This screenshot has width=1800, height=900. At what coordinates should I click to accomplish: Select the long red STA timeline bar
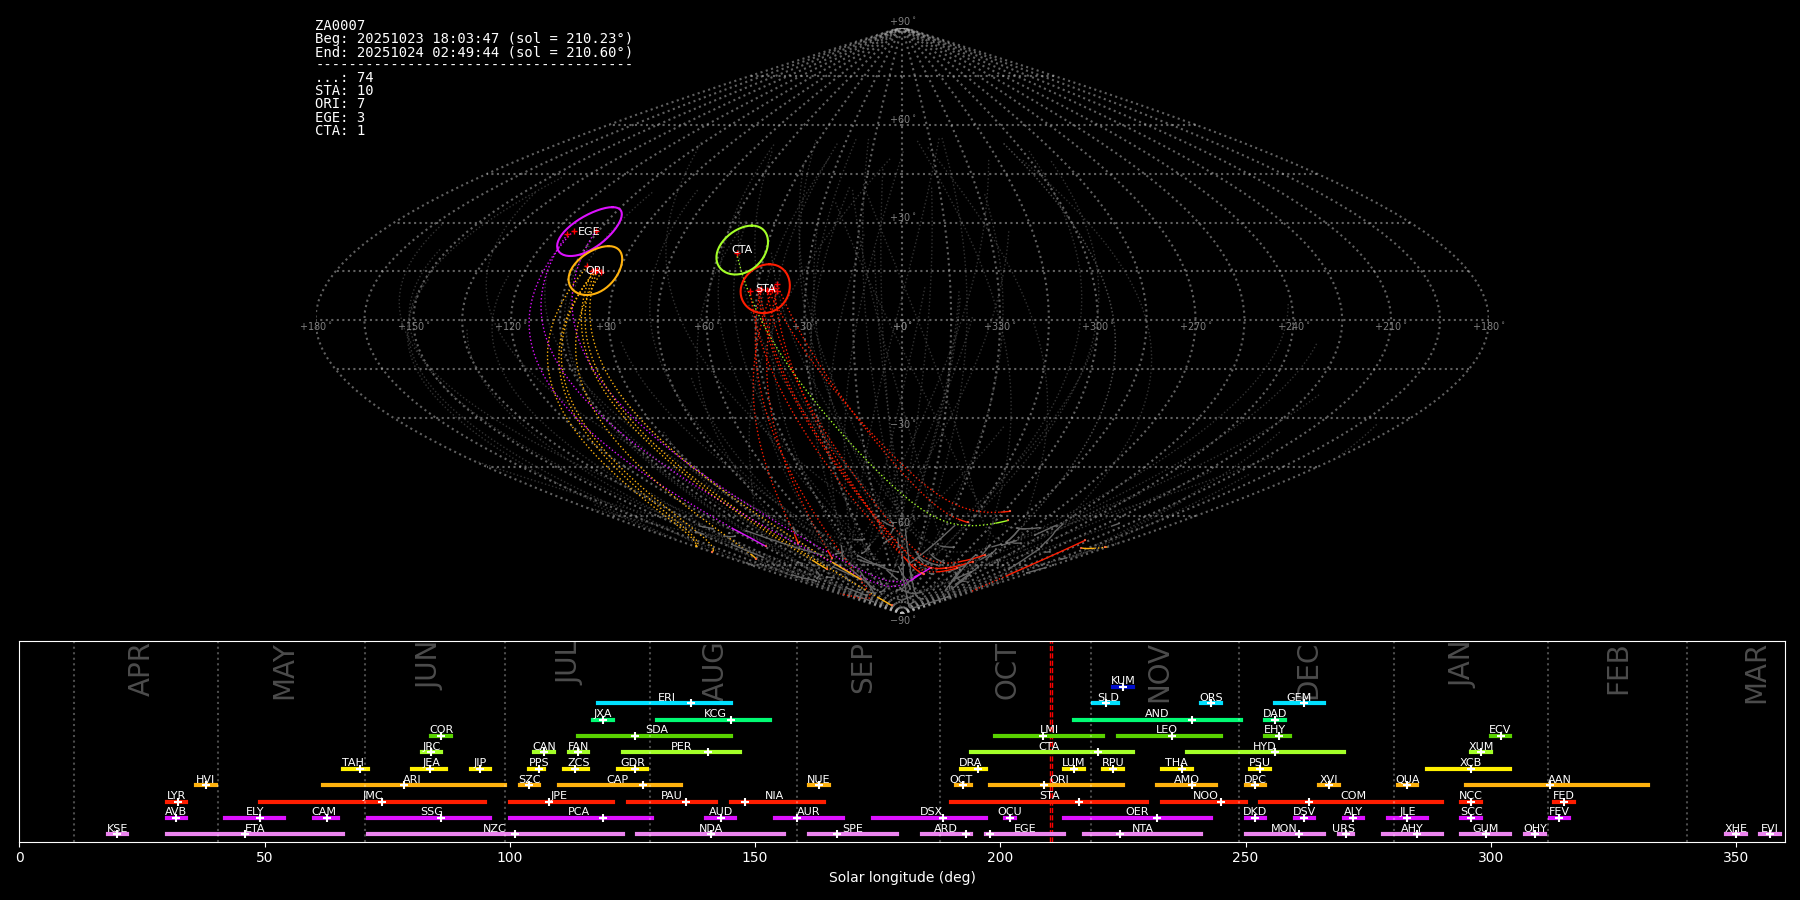click(1048, 802)
